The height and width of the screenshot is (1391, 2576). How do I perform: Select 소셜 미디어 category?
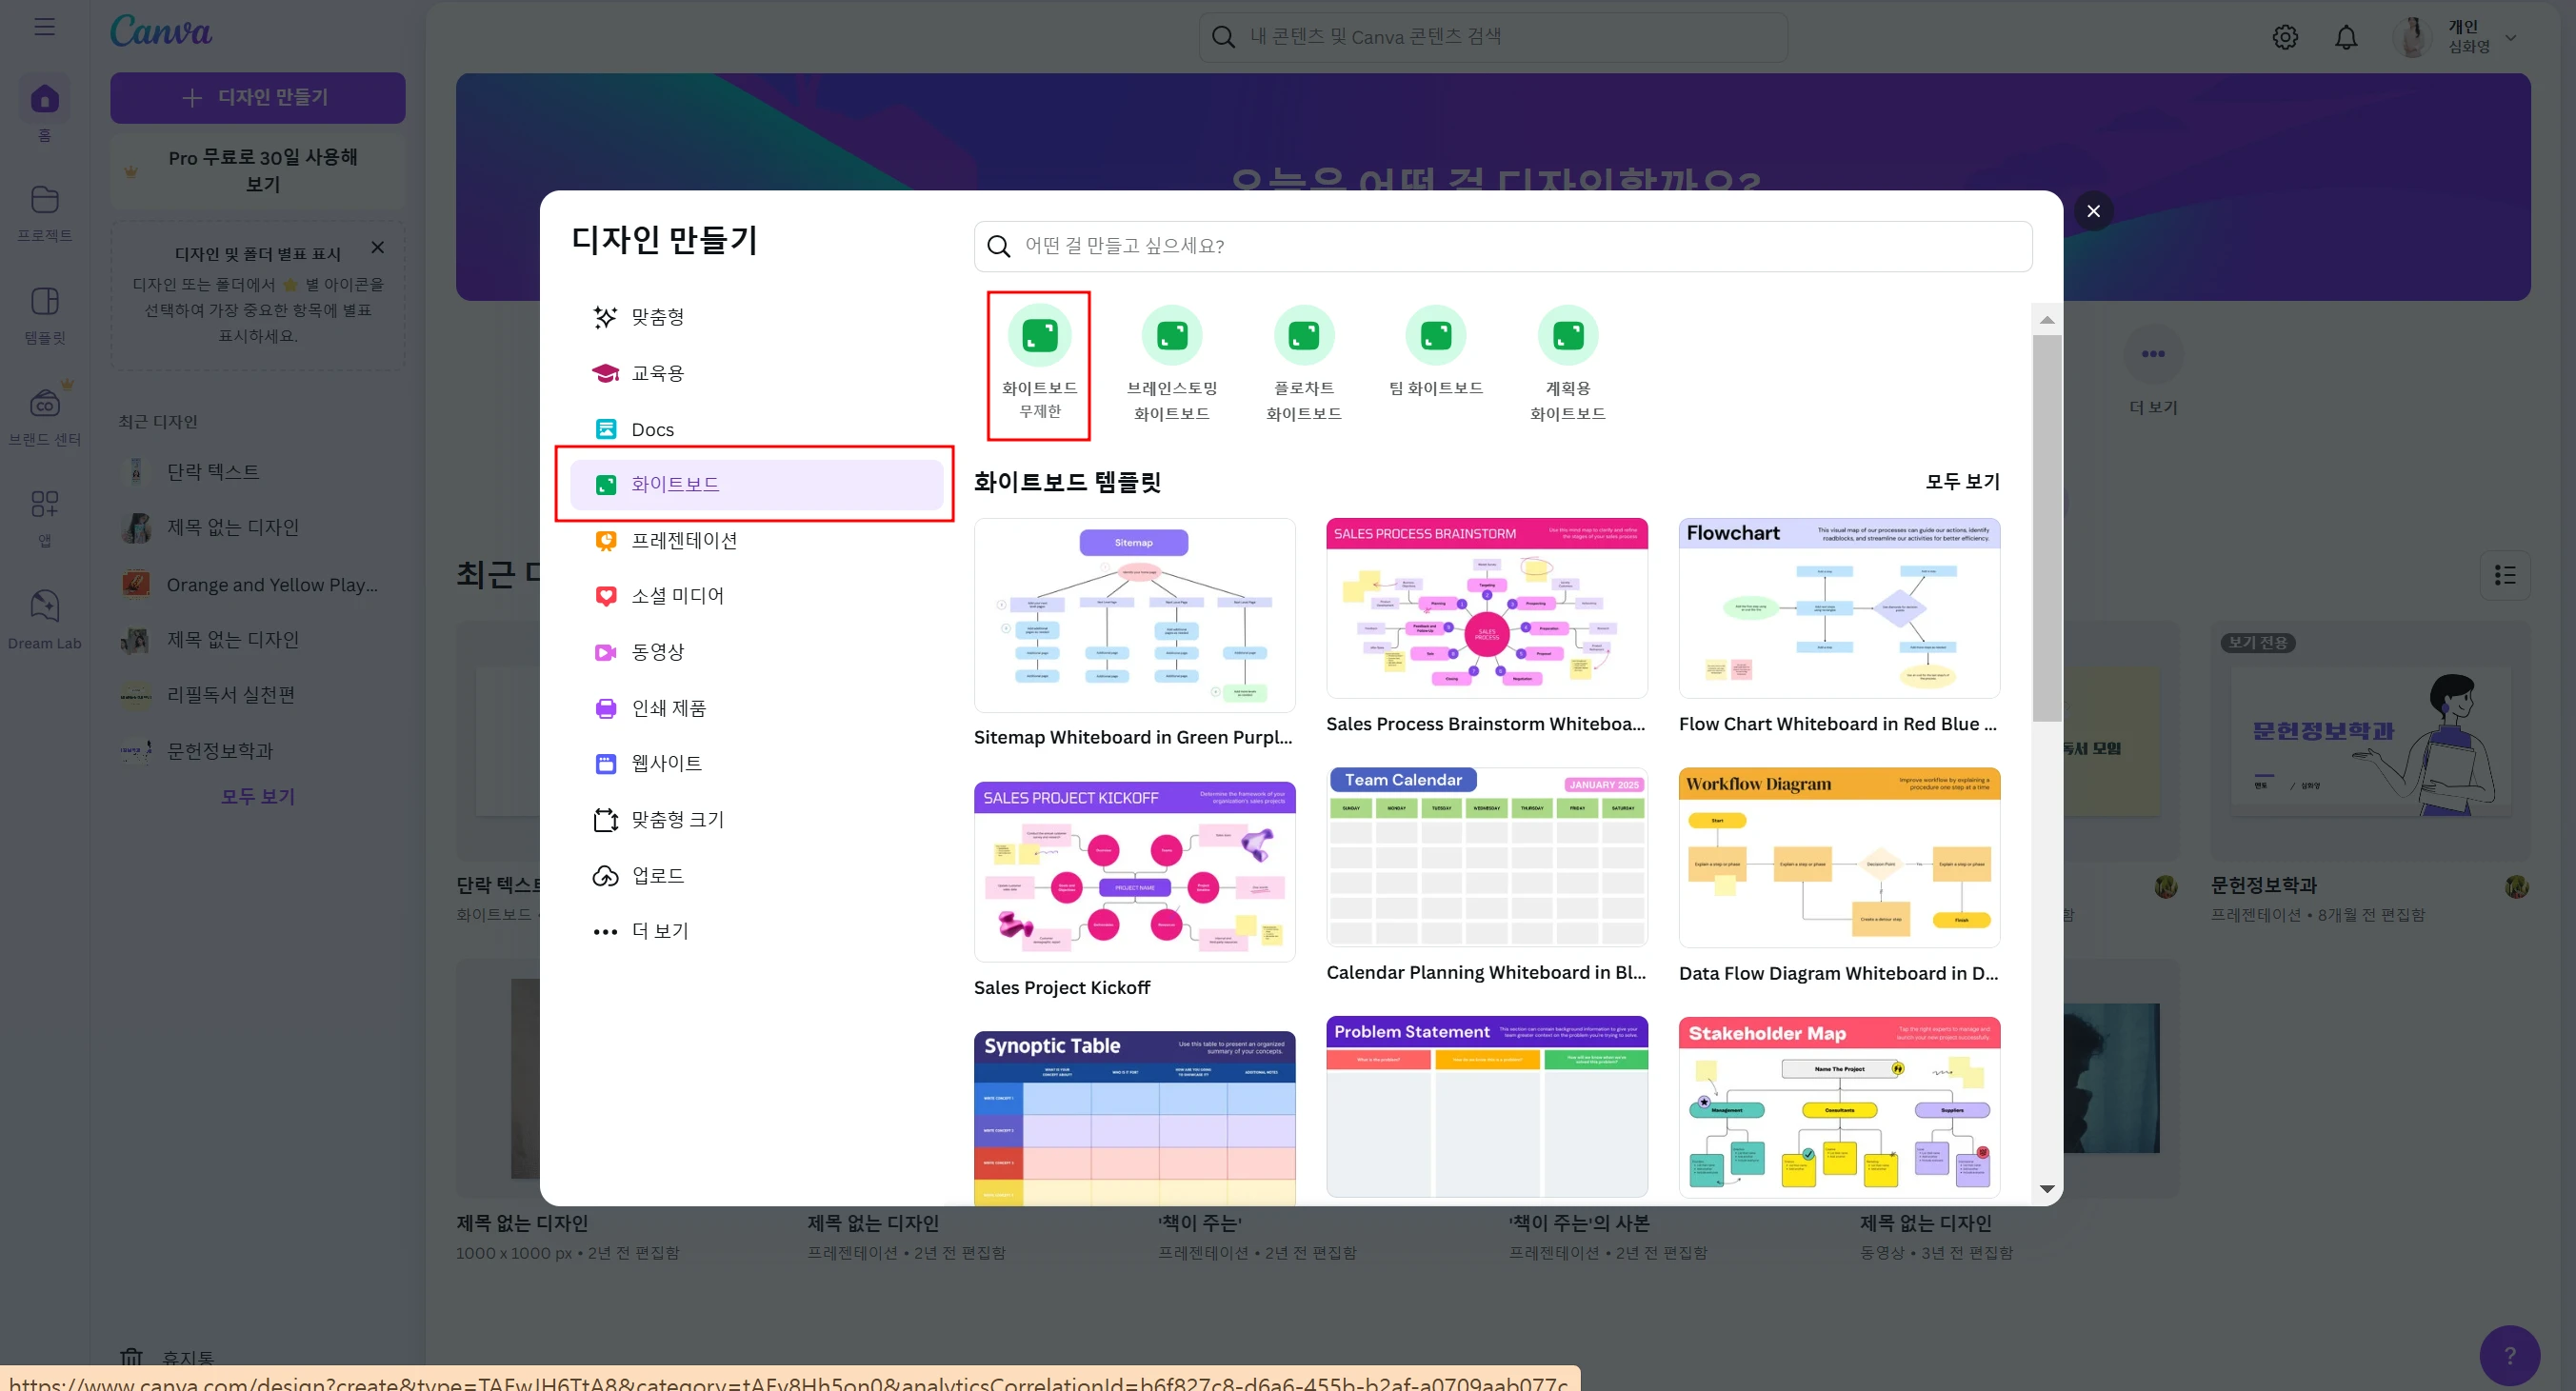pyautogui.click(x=756, y=596)
